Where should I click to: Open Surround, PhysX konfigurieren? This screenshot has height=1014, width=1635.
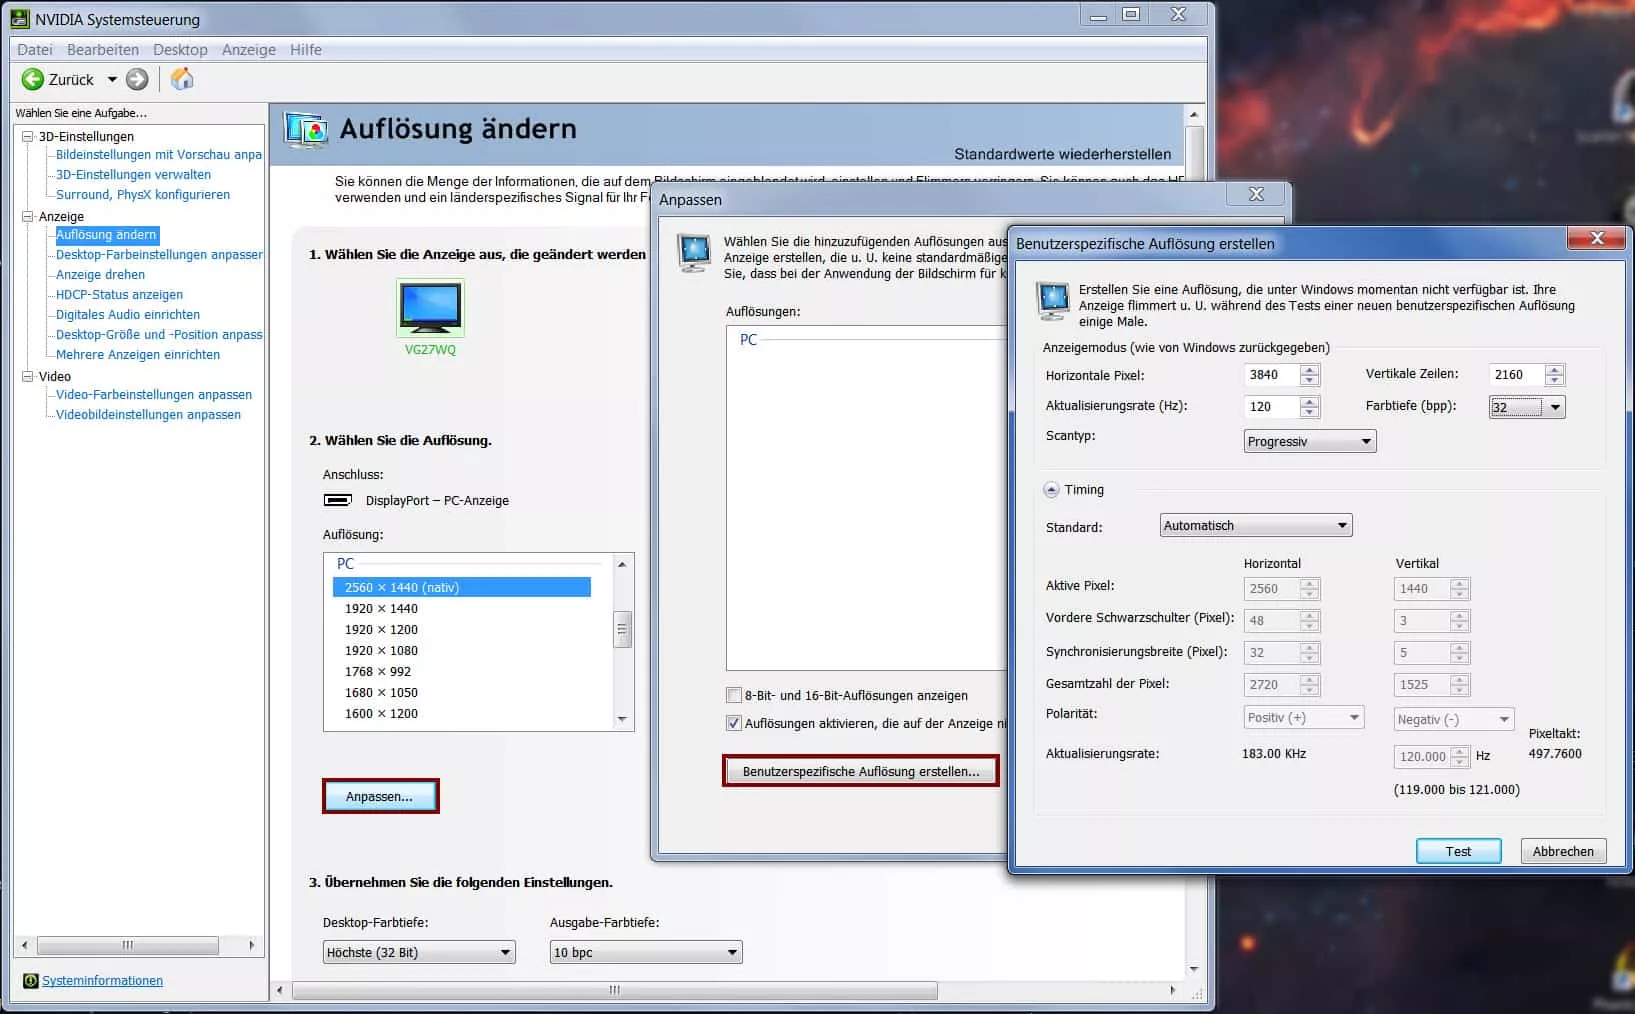tap(143, 195)
